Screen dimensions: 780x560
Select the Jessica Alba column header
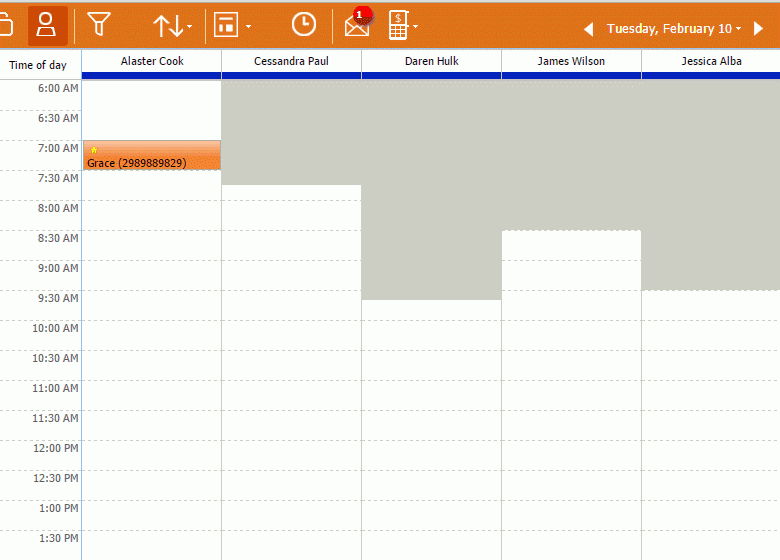[x=711, y=61]
